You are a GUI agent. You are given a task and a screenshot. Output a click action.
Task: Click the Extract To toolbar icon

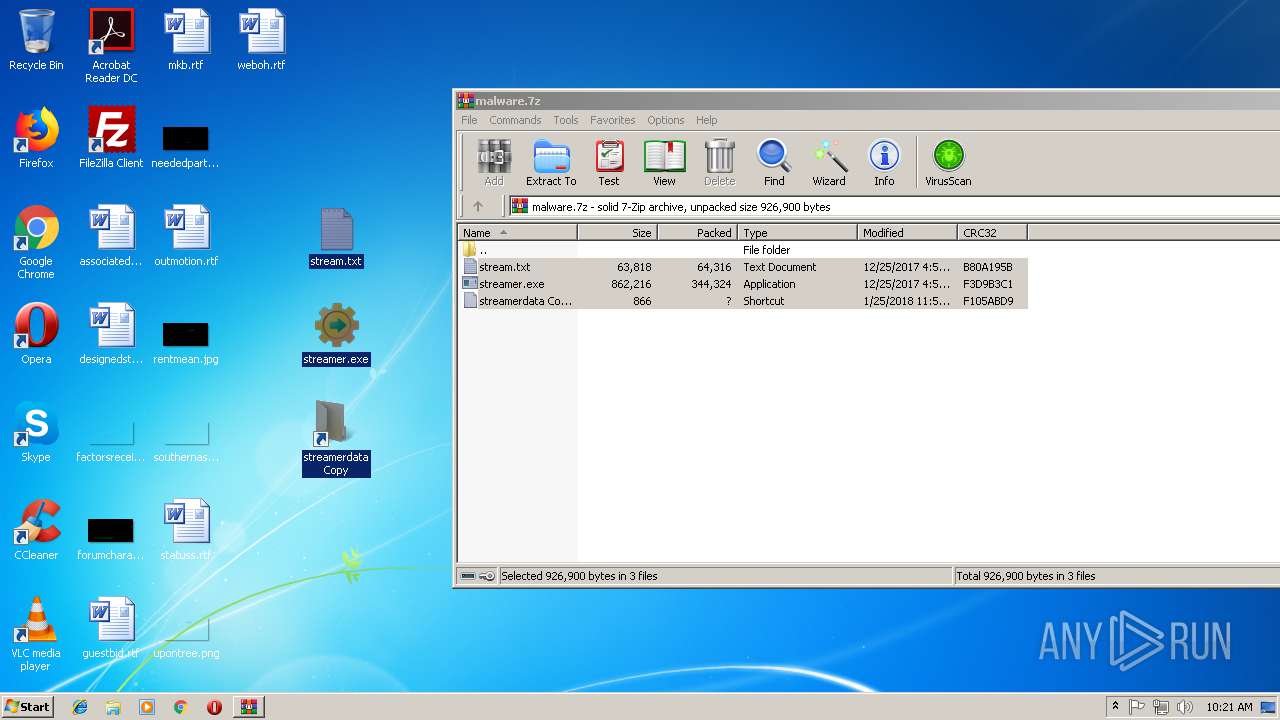coord(551,163)
